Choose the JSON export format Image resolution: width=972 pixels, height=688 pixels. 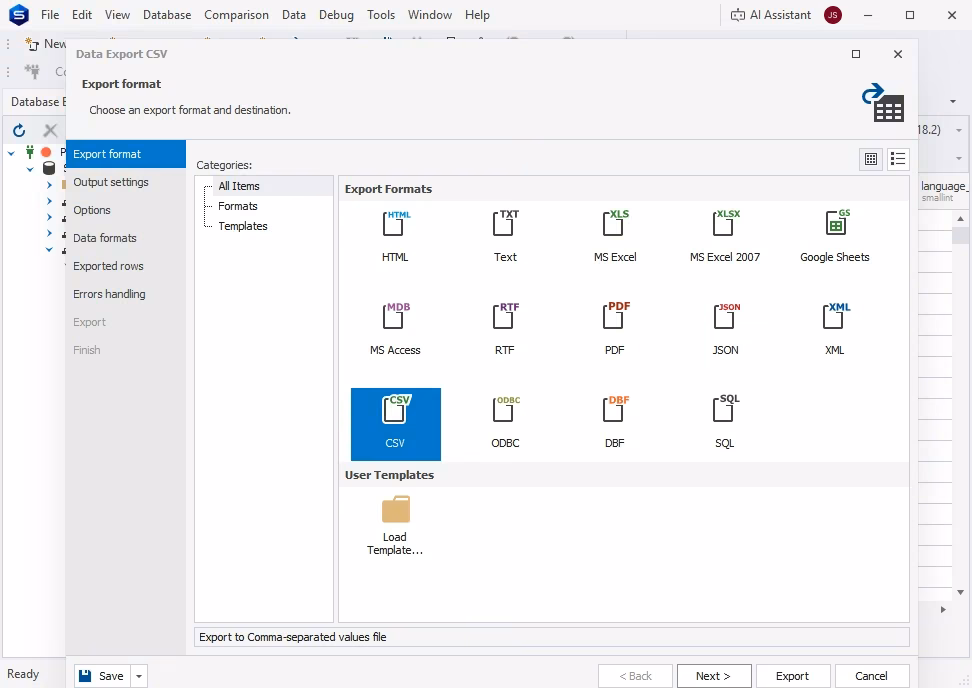[725, 330]
